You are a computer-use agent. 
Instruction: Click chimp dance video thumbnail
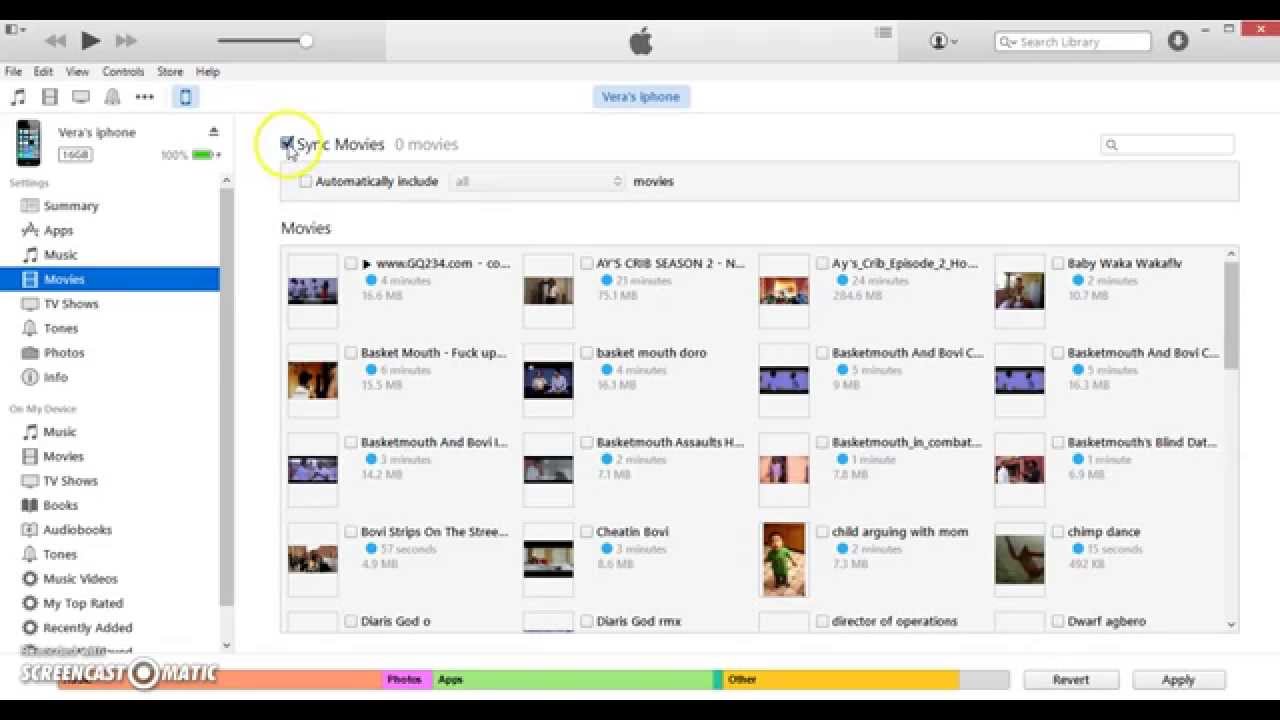(x=1020, y=560)
